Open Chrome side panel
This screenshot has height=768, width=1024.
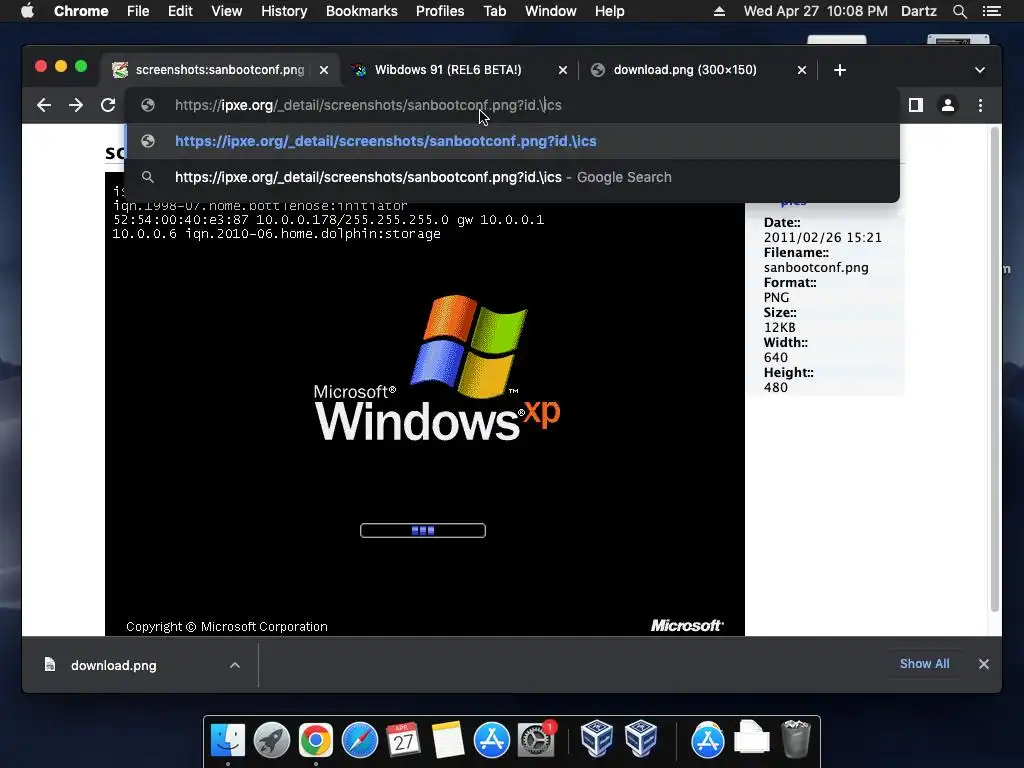(x=916, y=105)
